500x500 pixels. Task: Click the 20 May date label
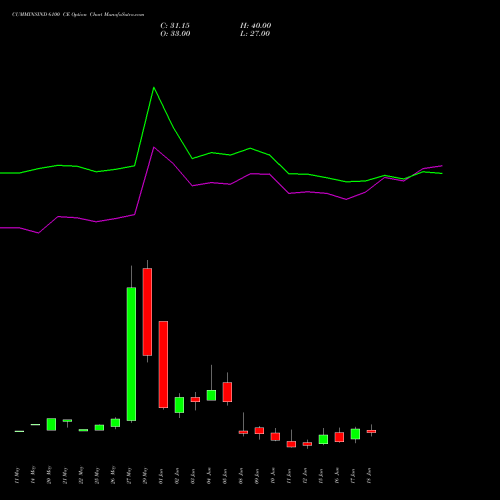(49, 476)
